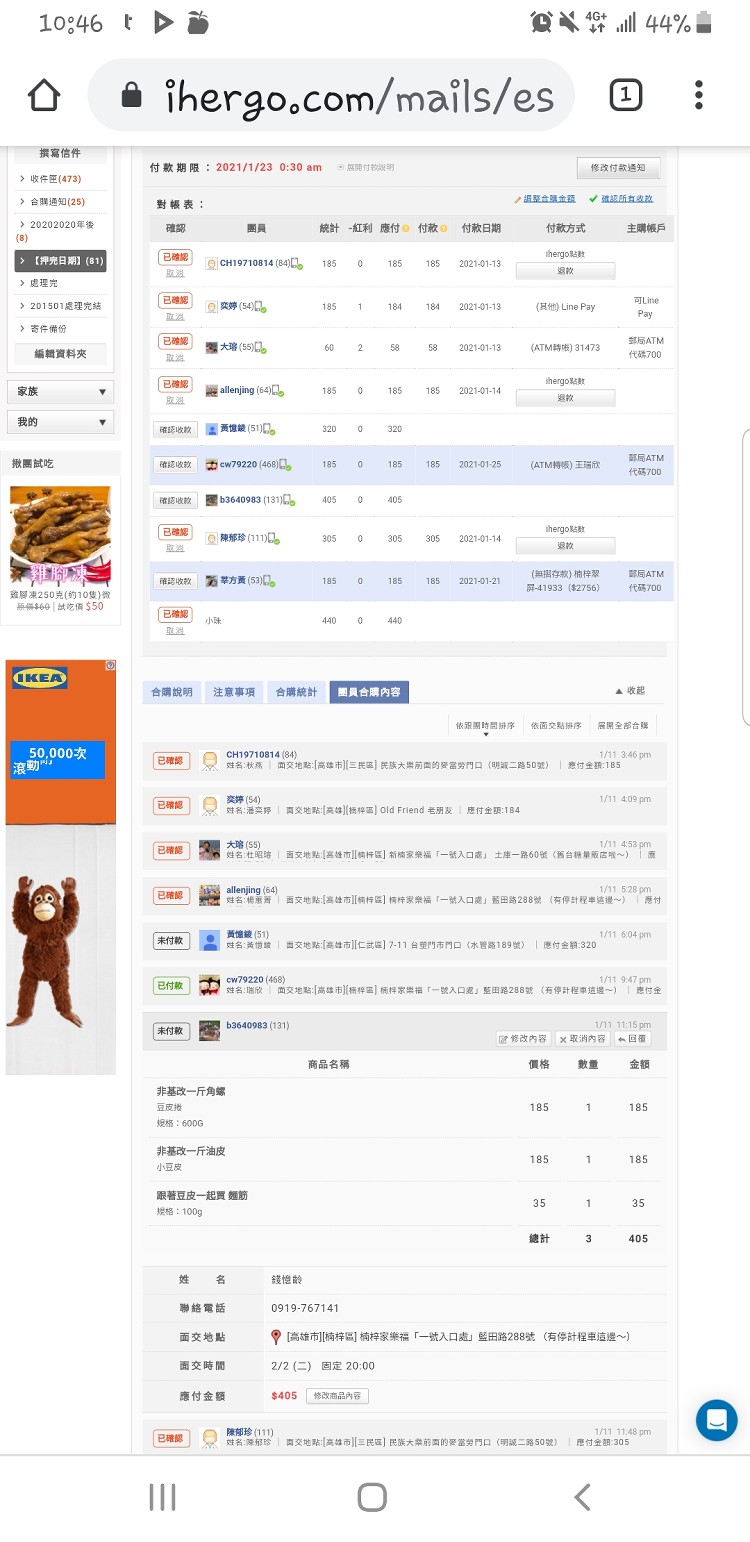Click 退款 button in 陳郁珍 table row
Image resolution: width=750 pixels, height=1542 pixels.
pos(565,546)
